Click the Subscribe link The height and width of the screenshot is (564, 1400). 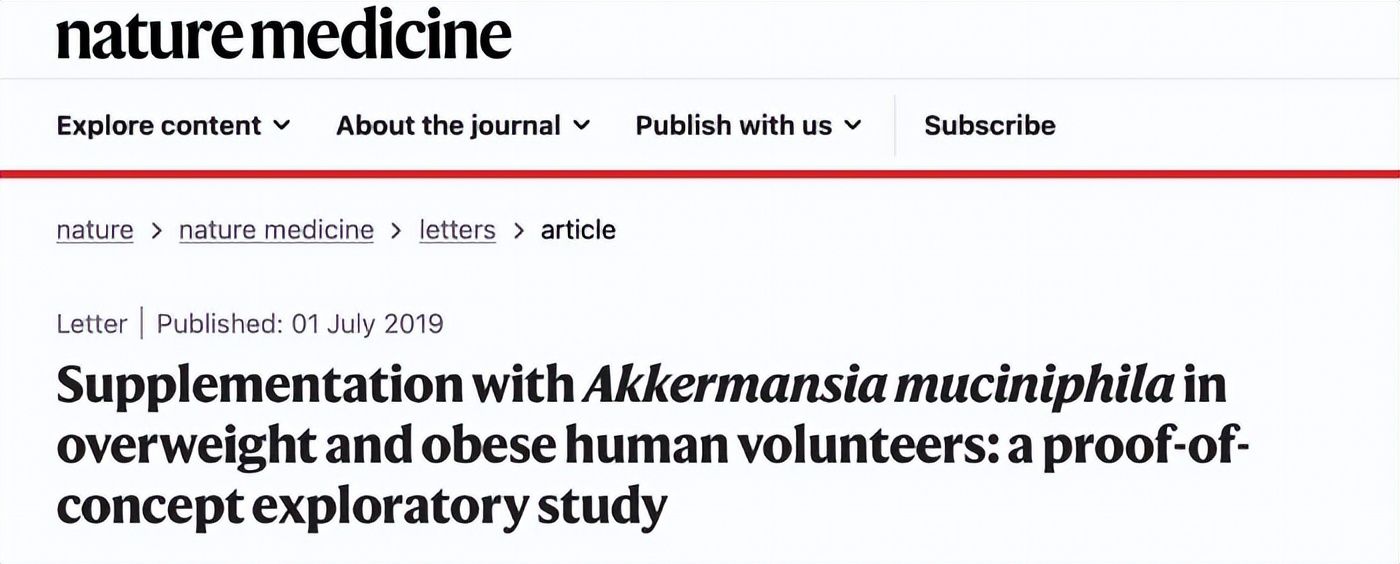pos(989,125)
